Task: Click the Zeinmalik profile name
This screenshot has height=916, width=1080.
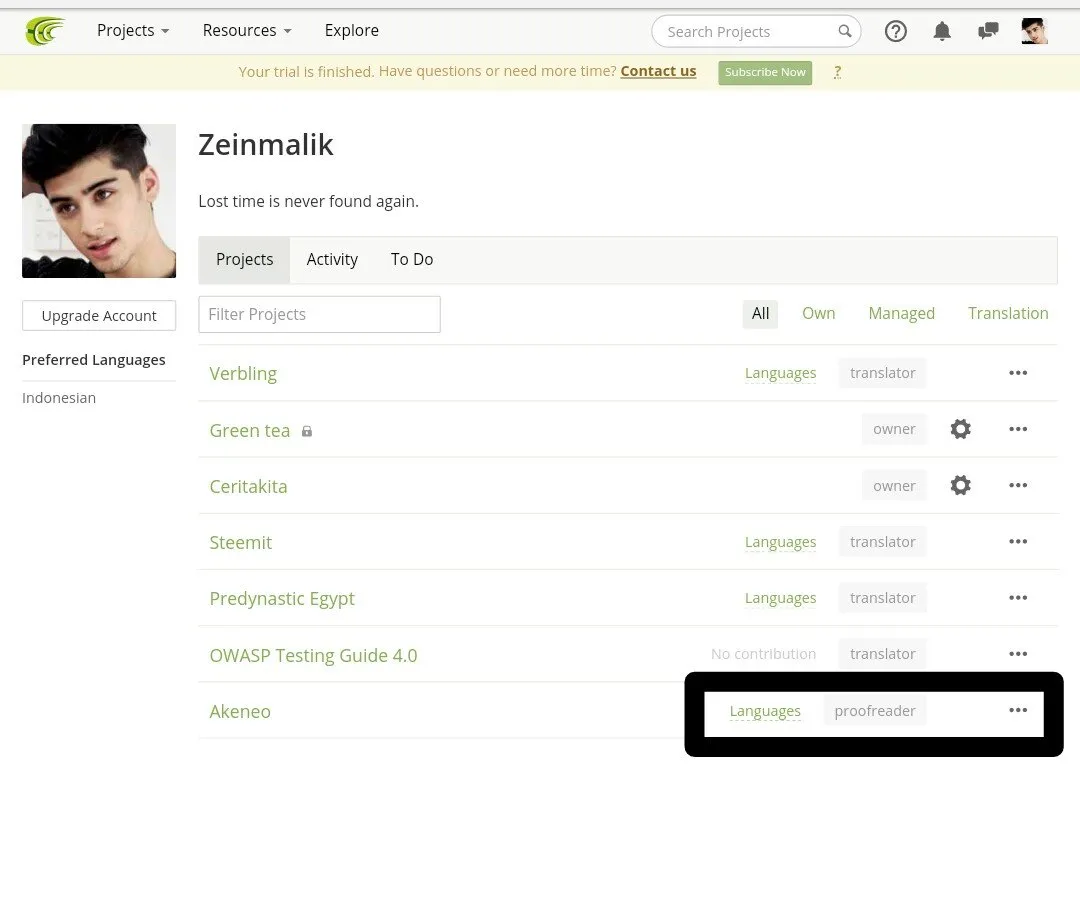Action: point(266,145)
